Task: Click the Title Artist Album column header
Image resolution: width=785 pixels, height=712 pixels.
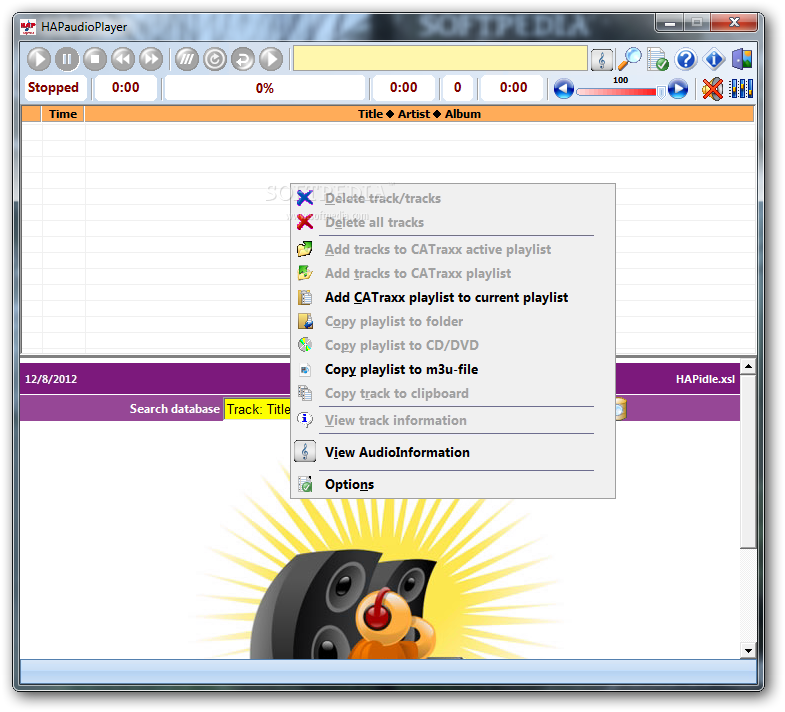Action: tap(419, 114)
